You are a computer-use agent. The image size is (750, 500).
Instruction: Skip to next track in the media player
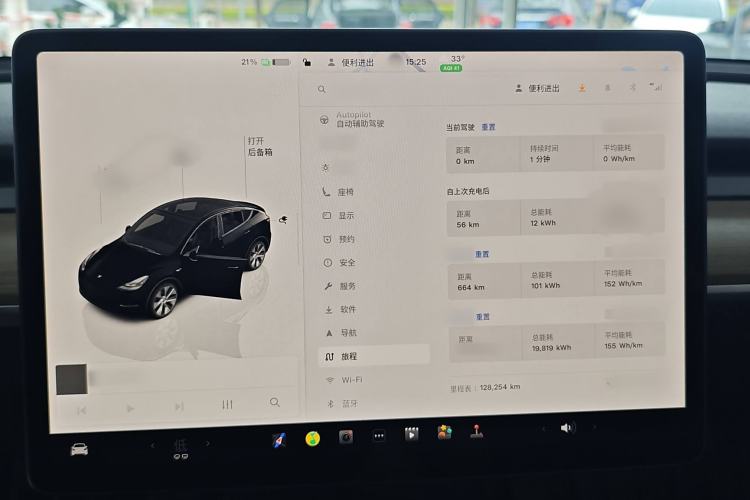[179, 406]
